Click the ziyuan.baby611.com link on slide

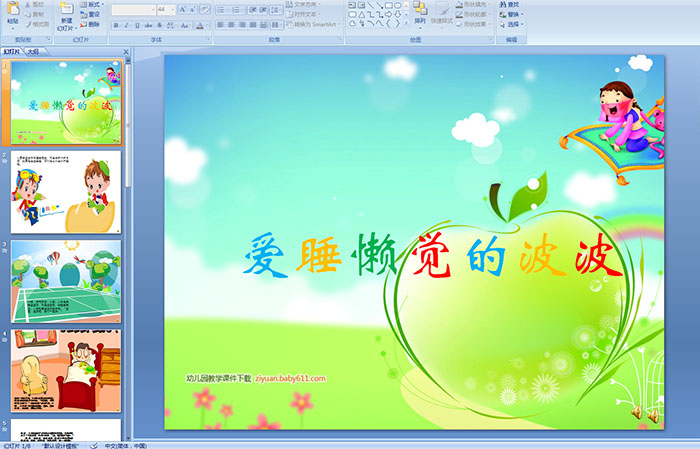tap(290, 379)
